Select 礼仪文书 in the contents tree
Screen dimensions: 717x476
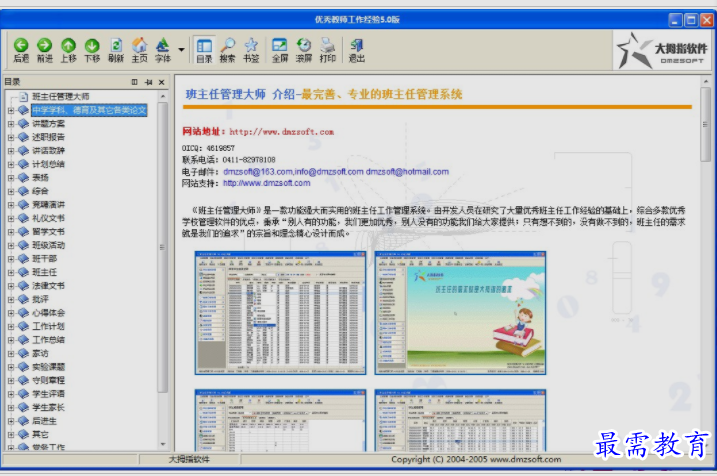click(48, 218)
